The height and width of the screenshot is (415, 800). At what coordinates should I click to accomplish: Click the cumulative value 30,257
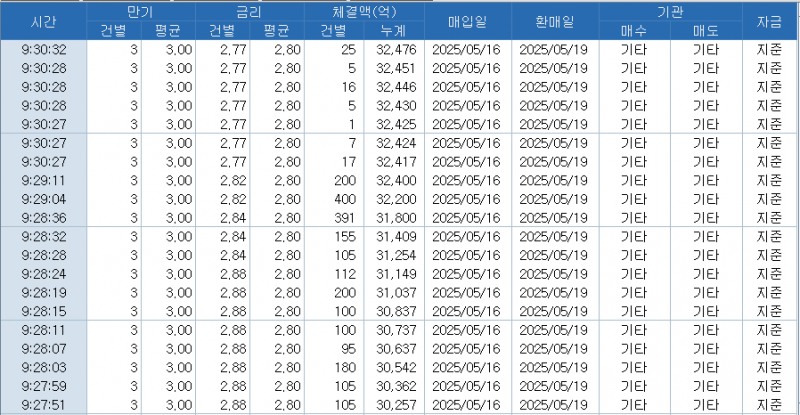[x=396, y=405]
